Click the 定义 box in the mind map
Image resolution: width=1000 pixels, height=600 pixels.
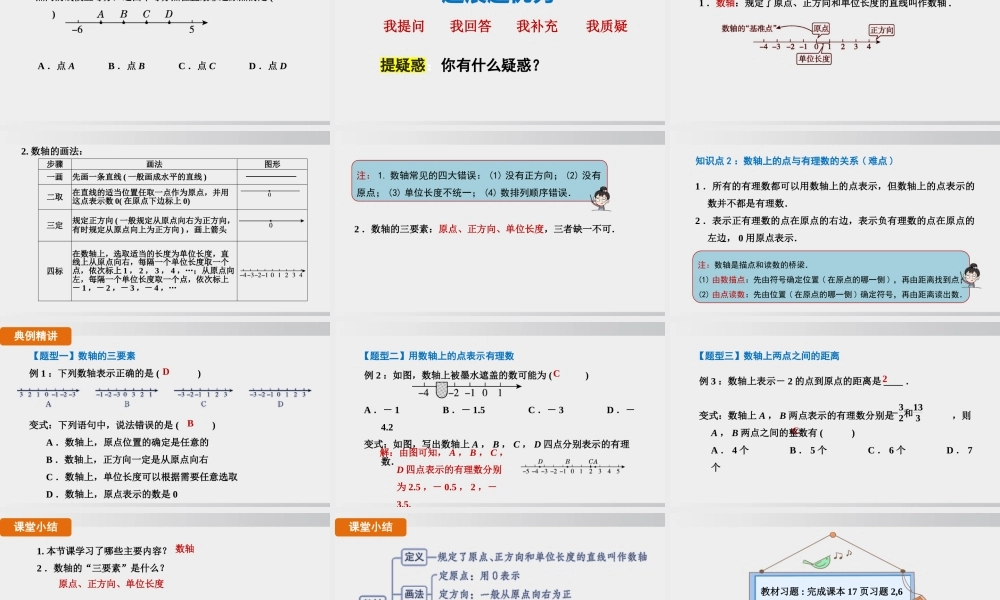coord(414,557)
